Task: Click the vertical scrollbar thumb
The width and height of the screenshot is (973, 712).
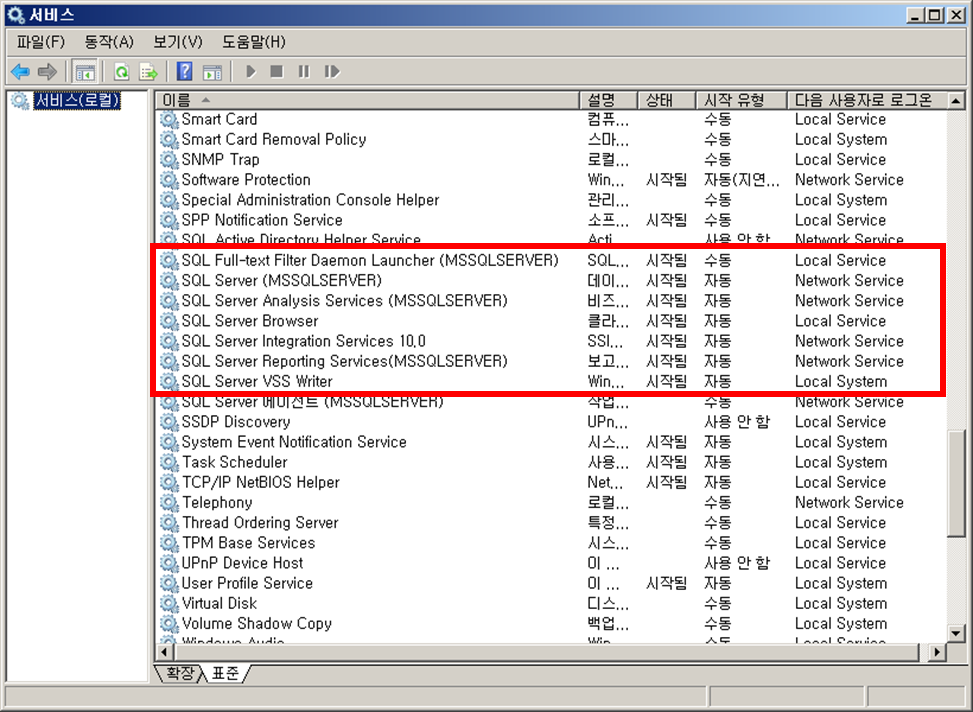Action: (x=956, y=482)
